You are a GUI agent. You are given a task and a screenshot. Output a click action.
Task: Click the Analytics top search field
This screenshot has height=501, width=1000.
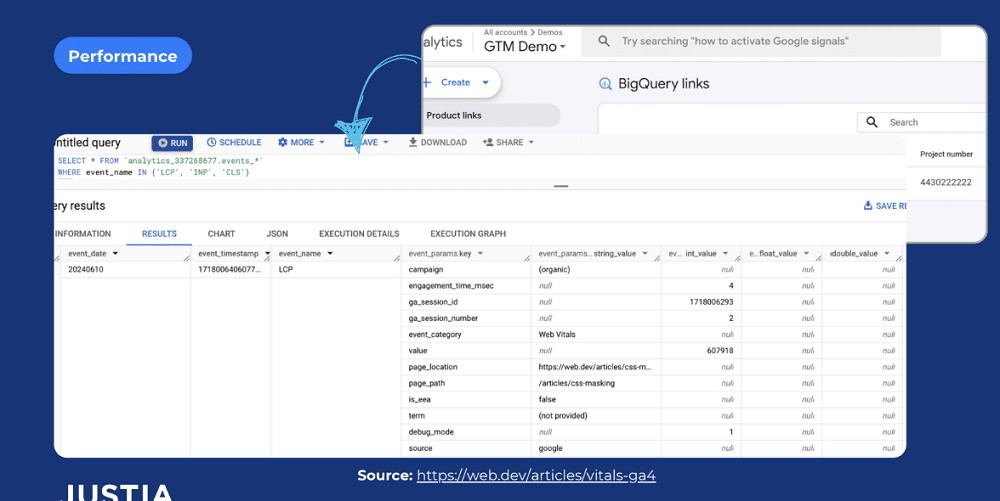[x=761, y=41]
